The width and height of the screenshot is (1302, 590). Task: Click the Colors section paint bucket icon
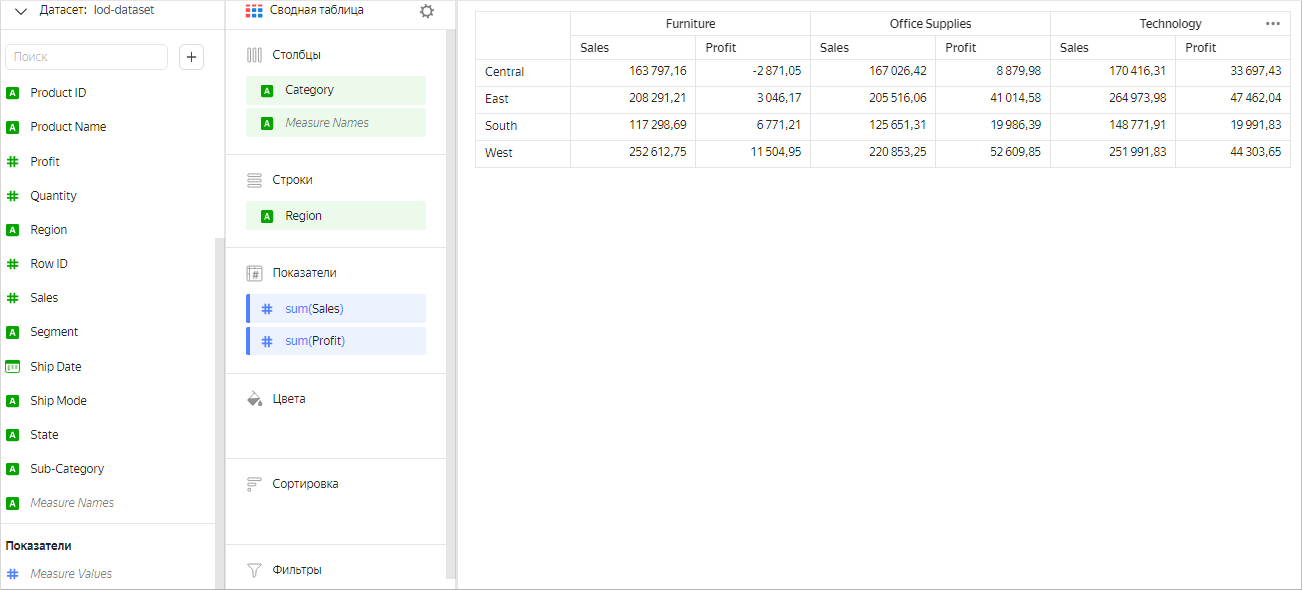click(254, 399)
